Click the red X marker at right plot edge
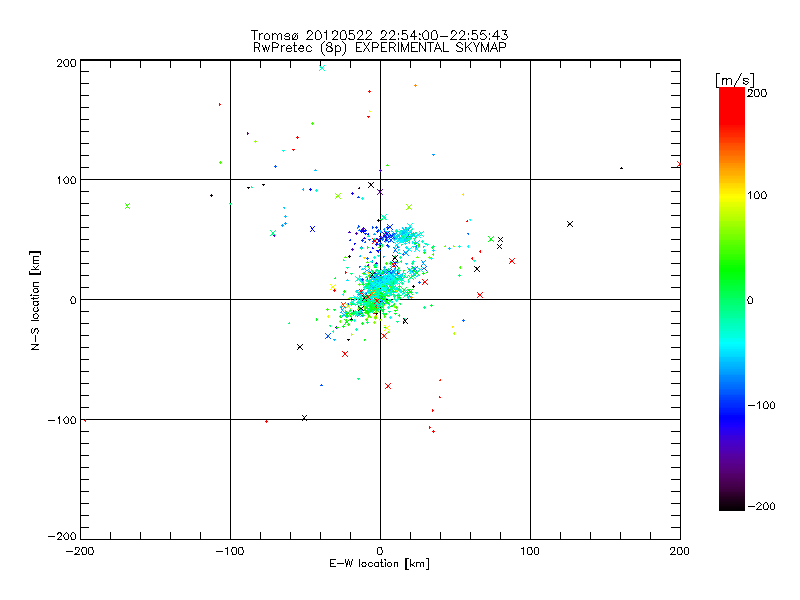Image resolution: width=800 pixels, height=600 pixels. [679, 164]
